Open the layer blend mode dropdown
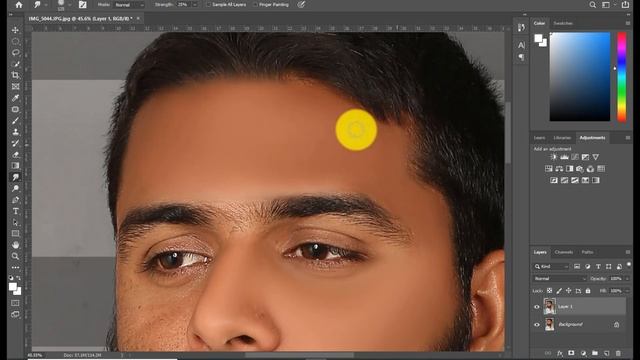The width and height of the screenshot is (640, 360). (560, 279)
